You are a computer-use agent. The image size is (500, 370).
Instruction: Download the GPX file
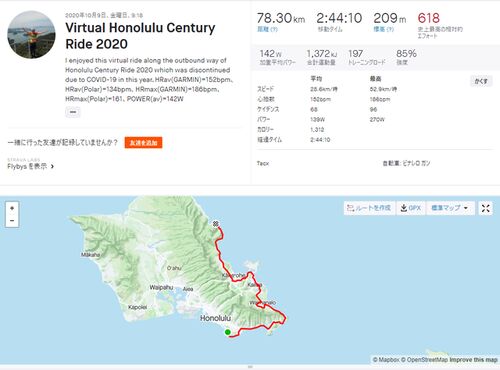pyautogui.click(x=411, y=208)
